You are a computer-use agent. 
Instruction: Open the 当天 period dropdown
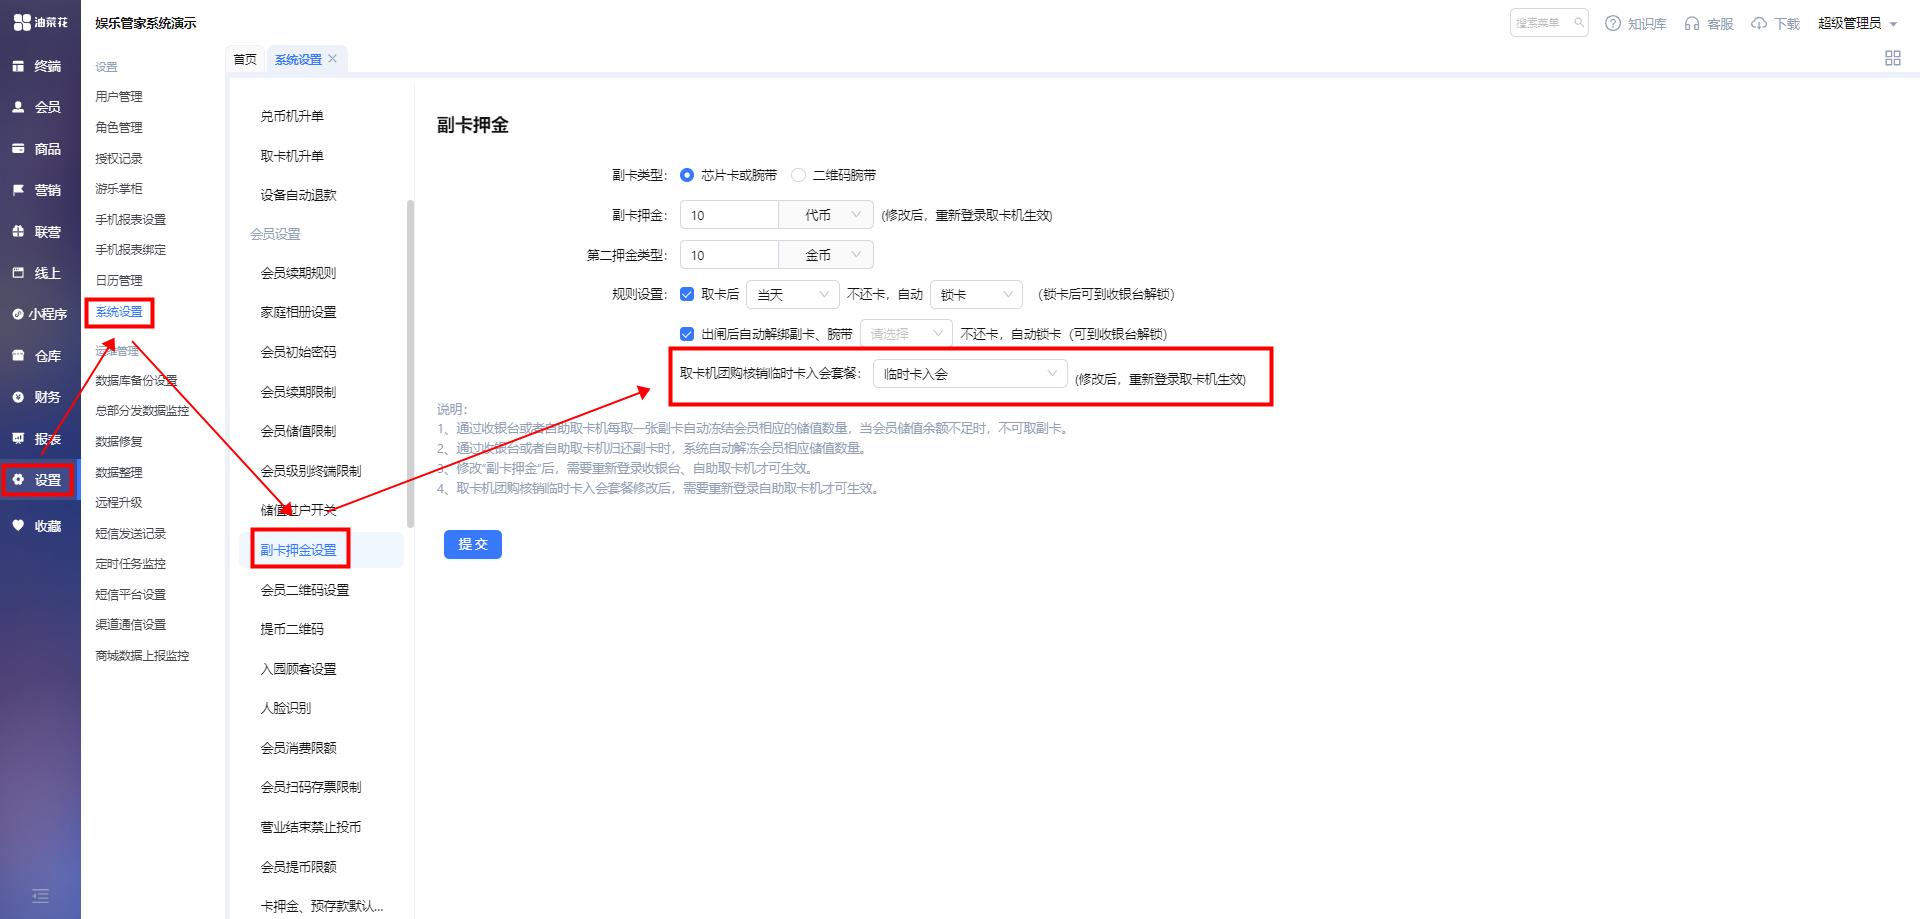click(792, 294)
